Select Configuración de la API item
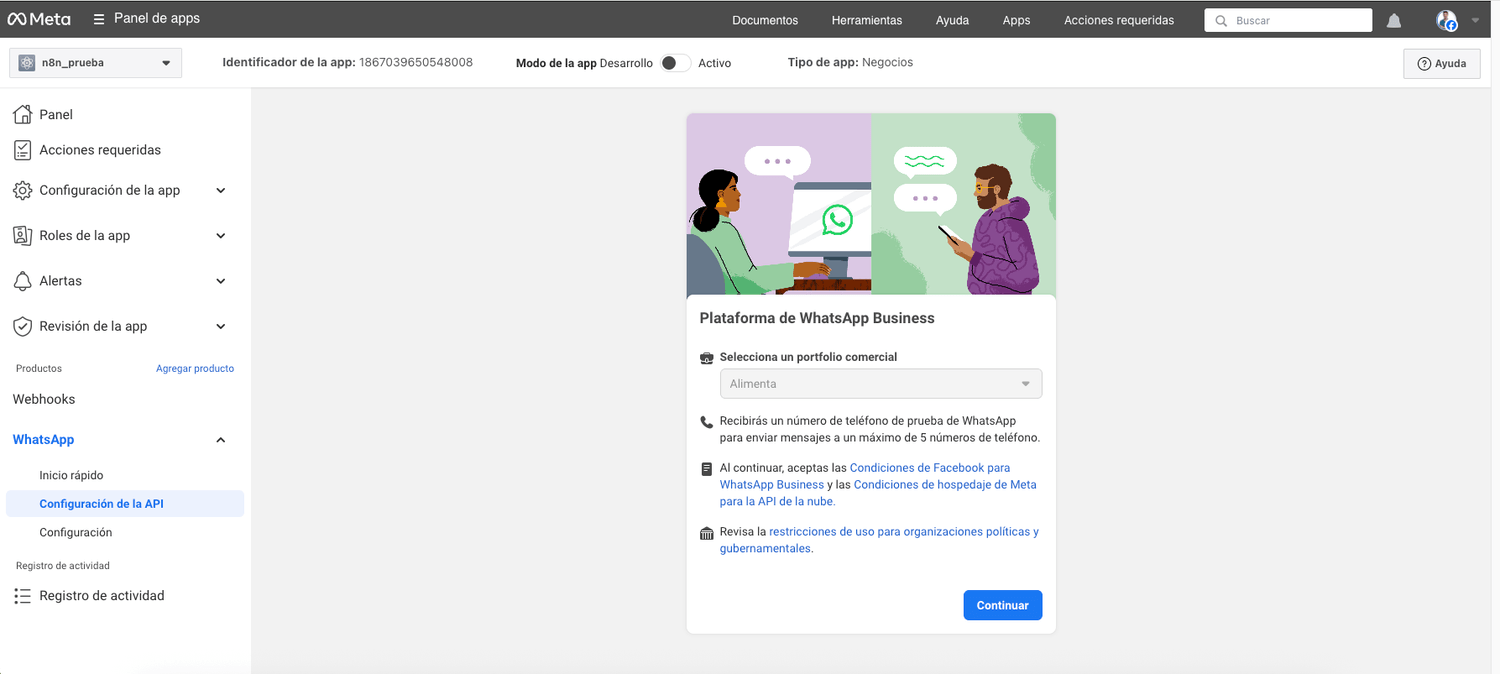The width and height of the screenshot is (1500, 674). coord(125,504)
